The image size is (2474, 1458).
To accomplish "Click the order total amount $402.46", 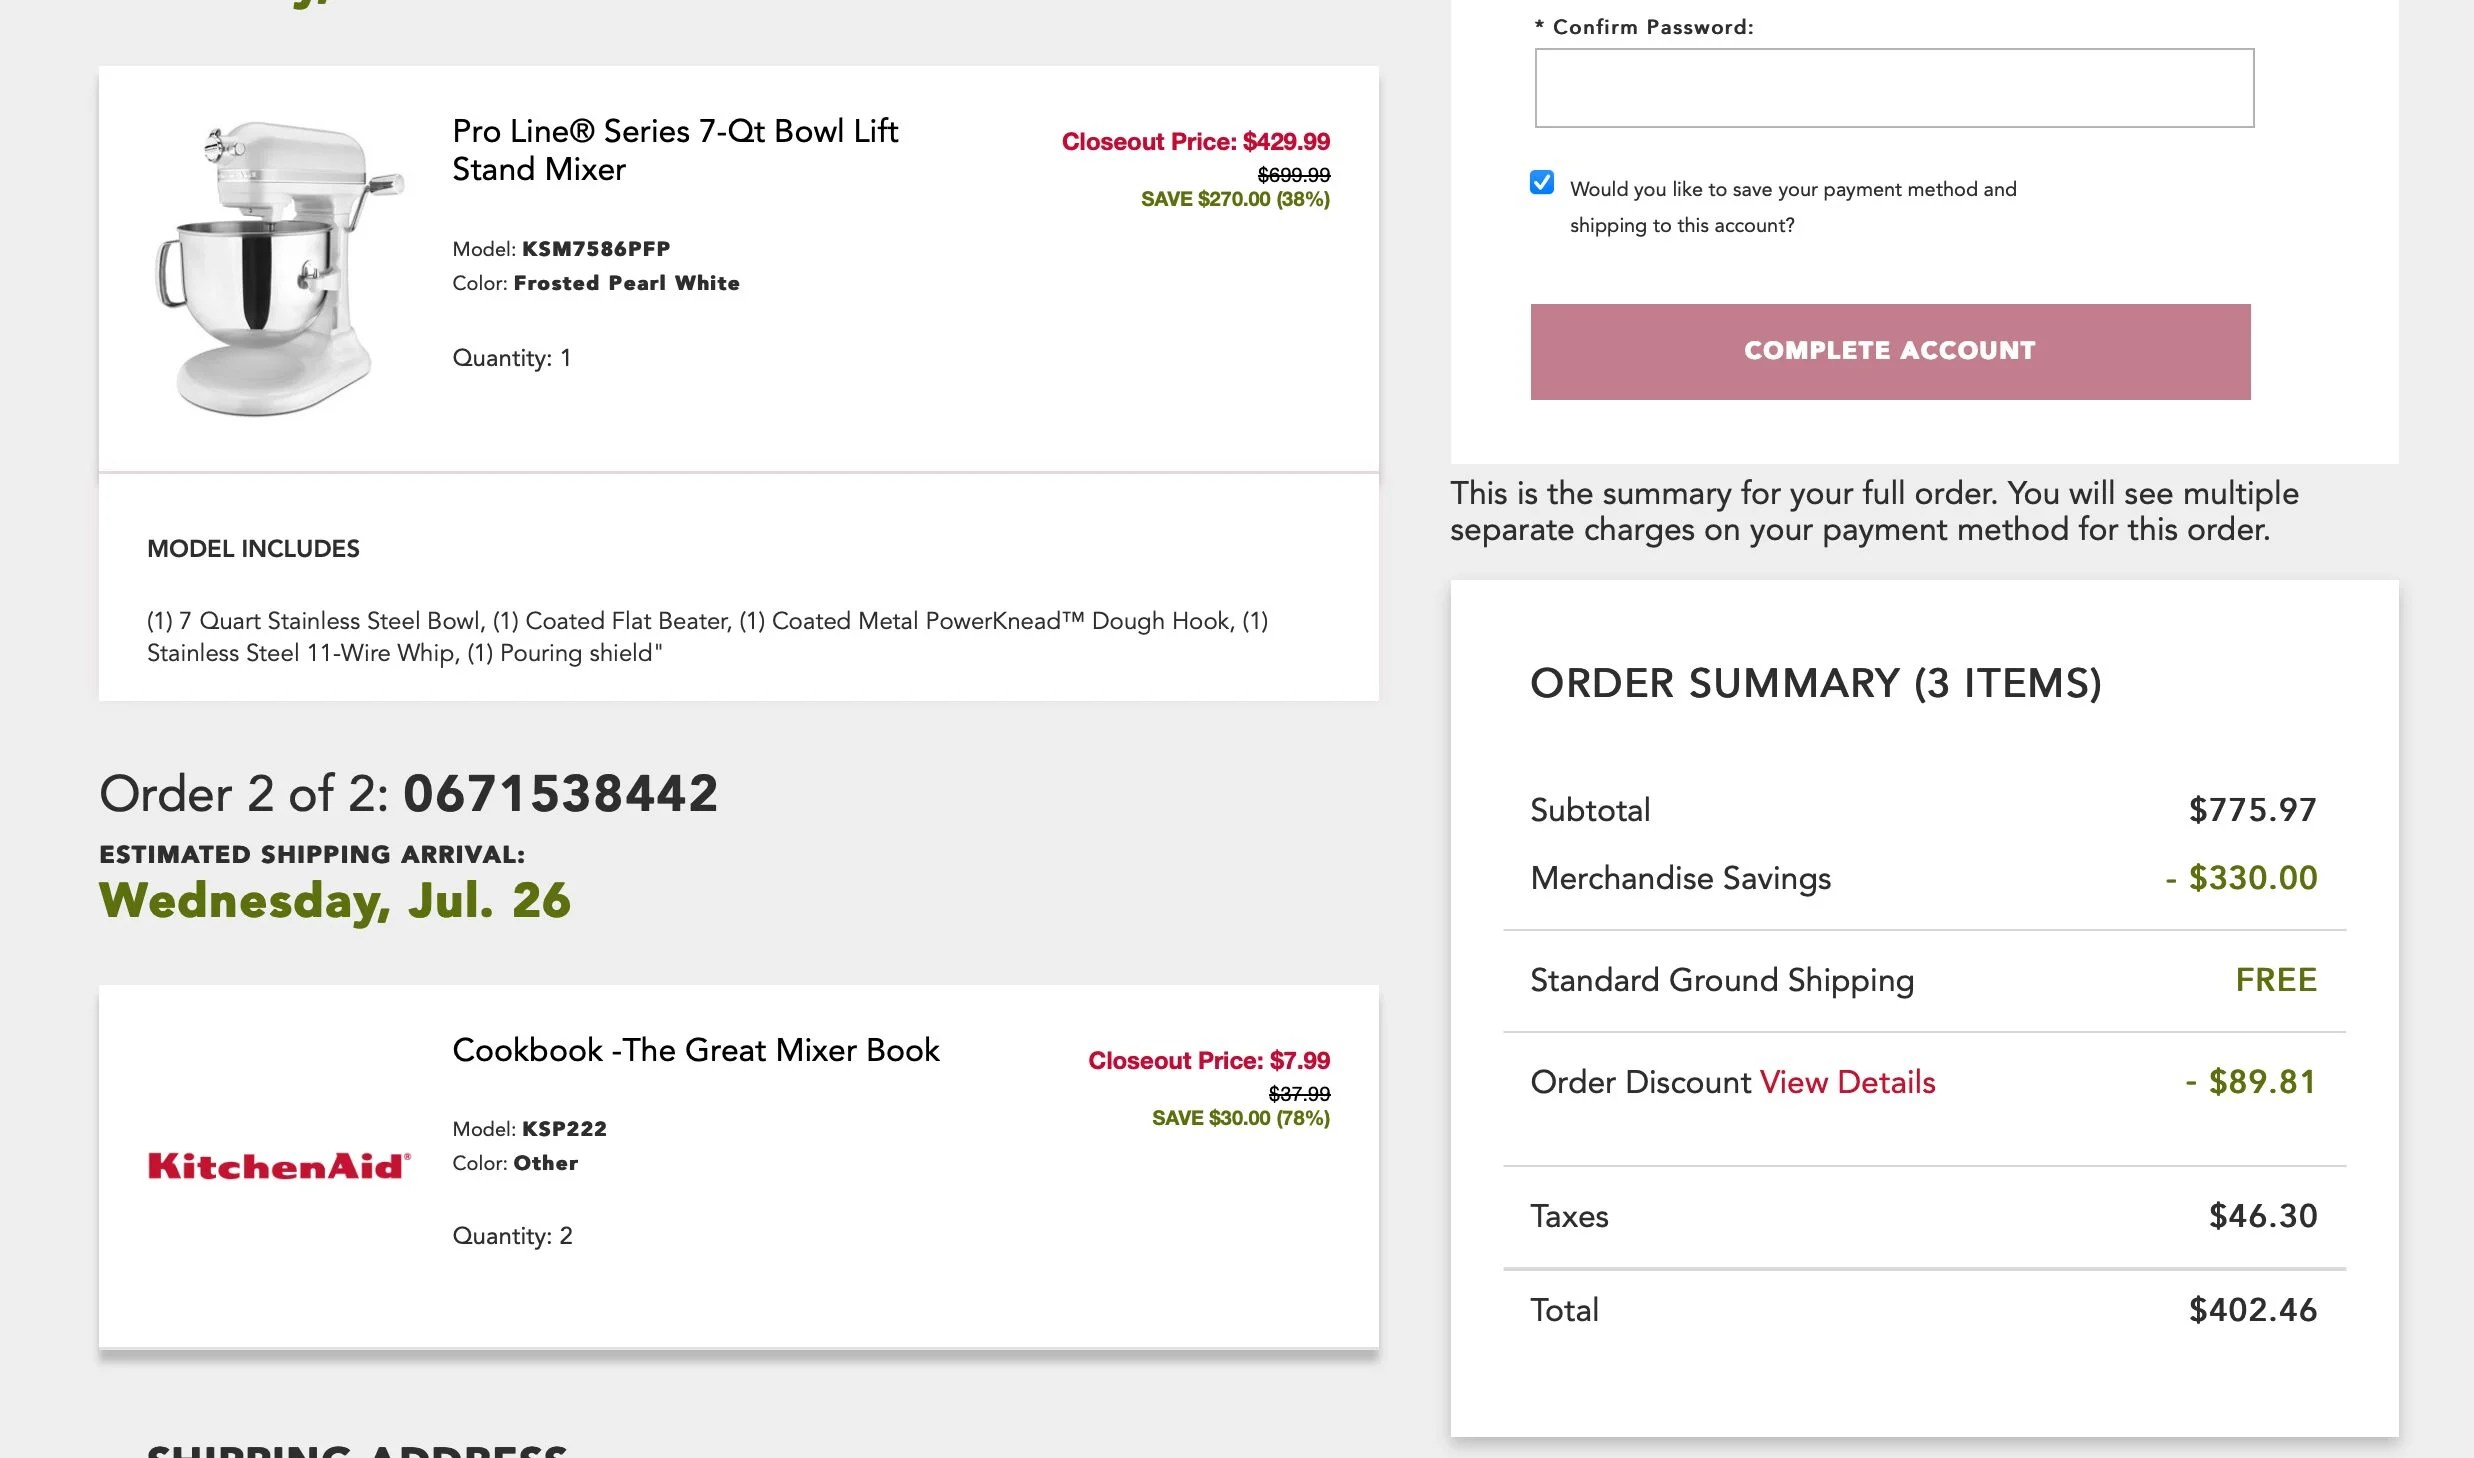I will (x=2252, y=1310).
